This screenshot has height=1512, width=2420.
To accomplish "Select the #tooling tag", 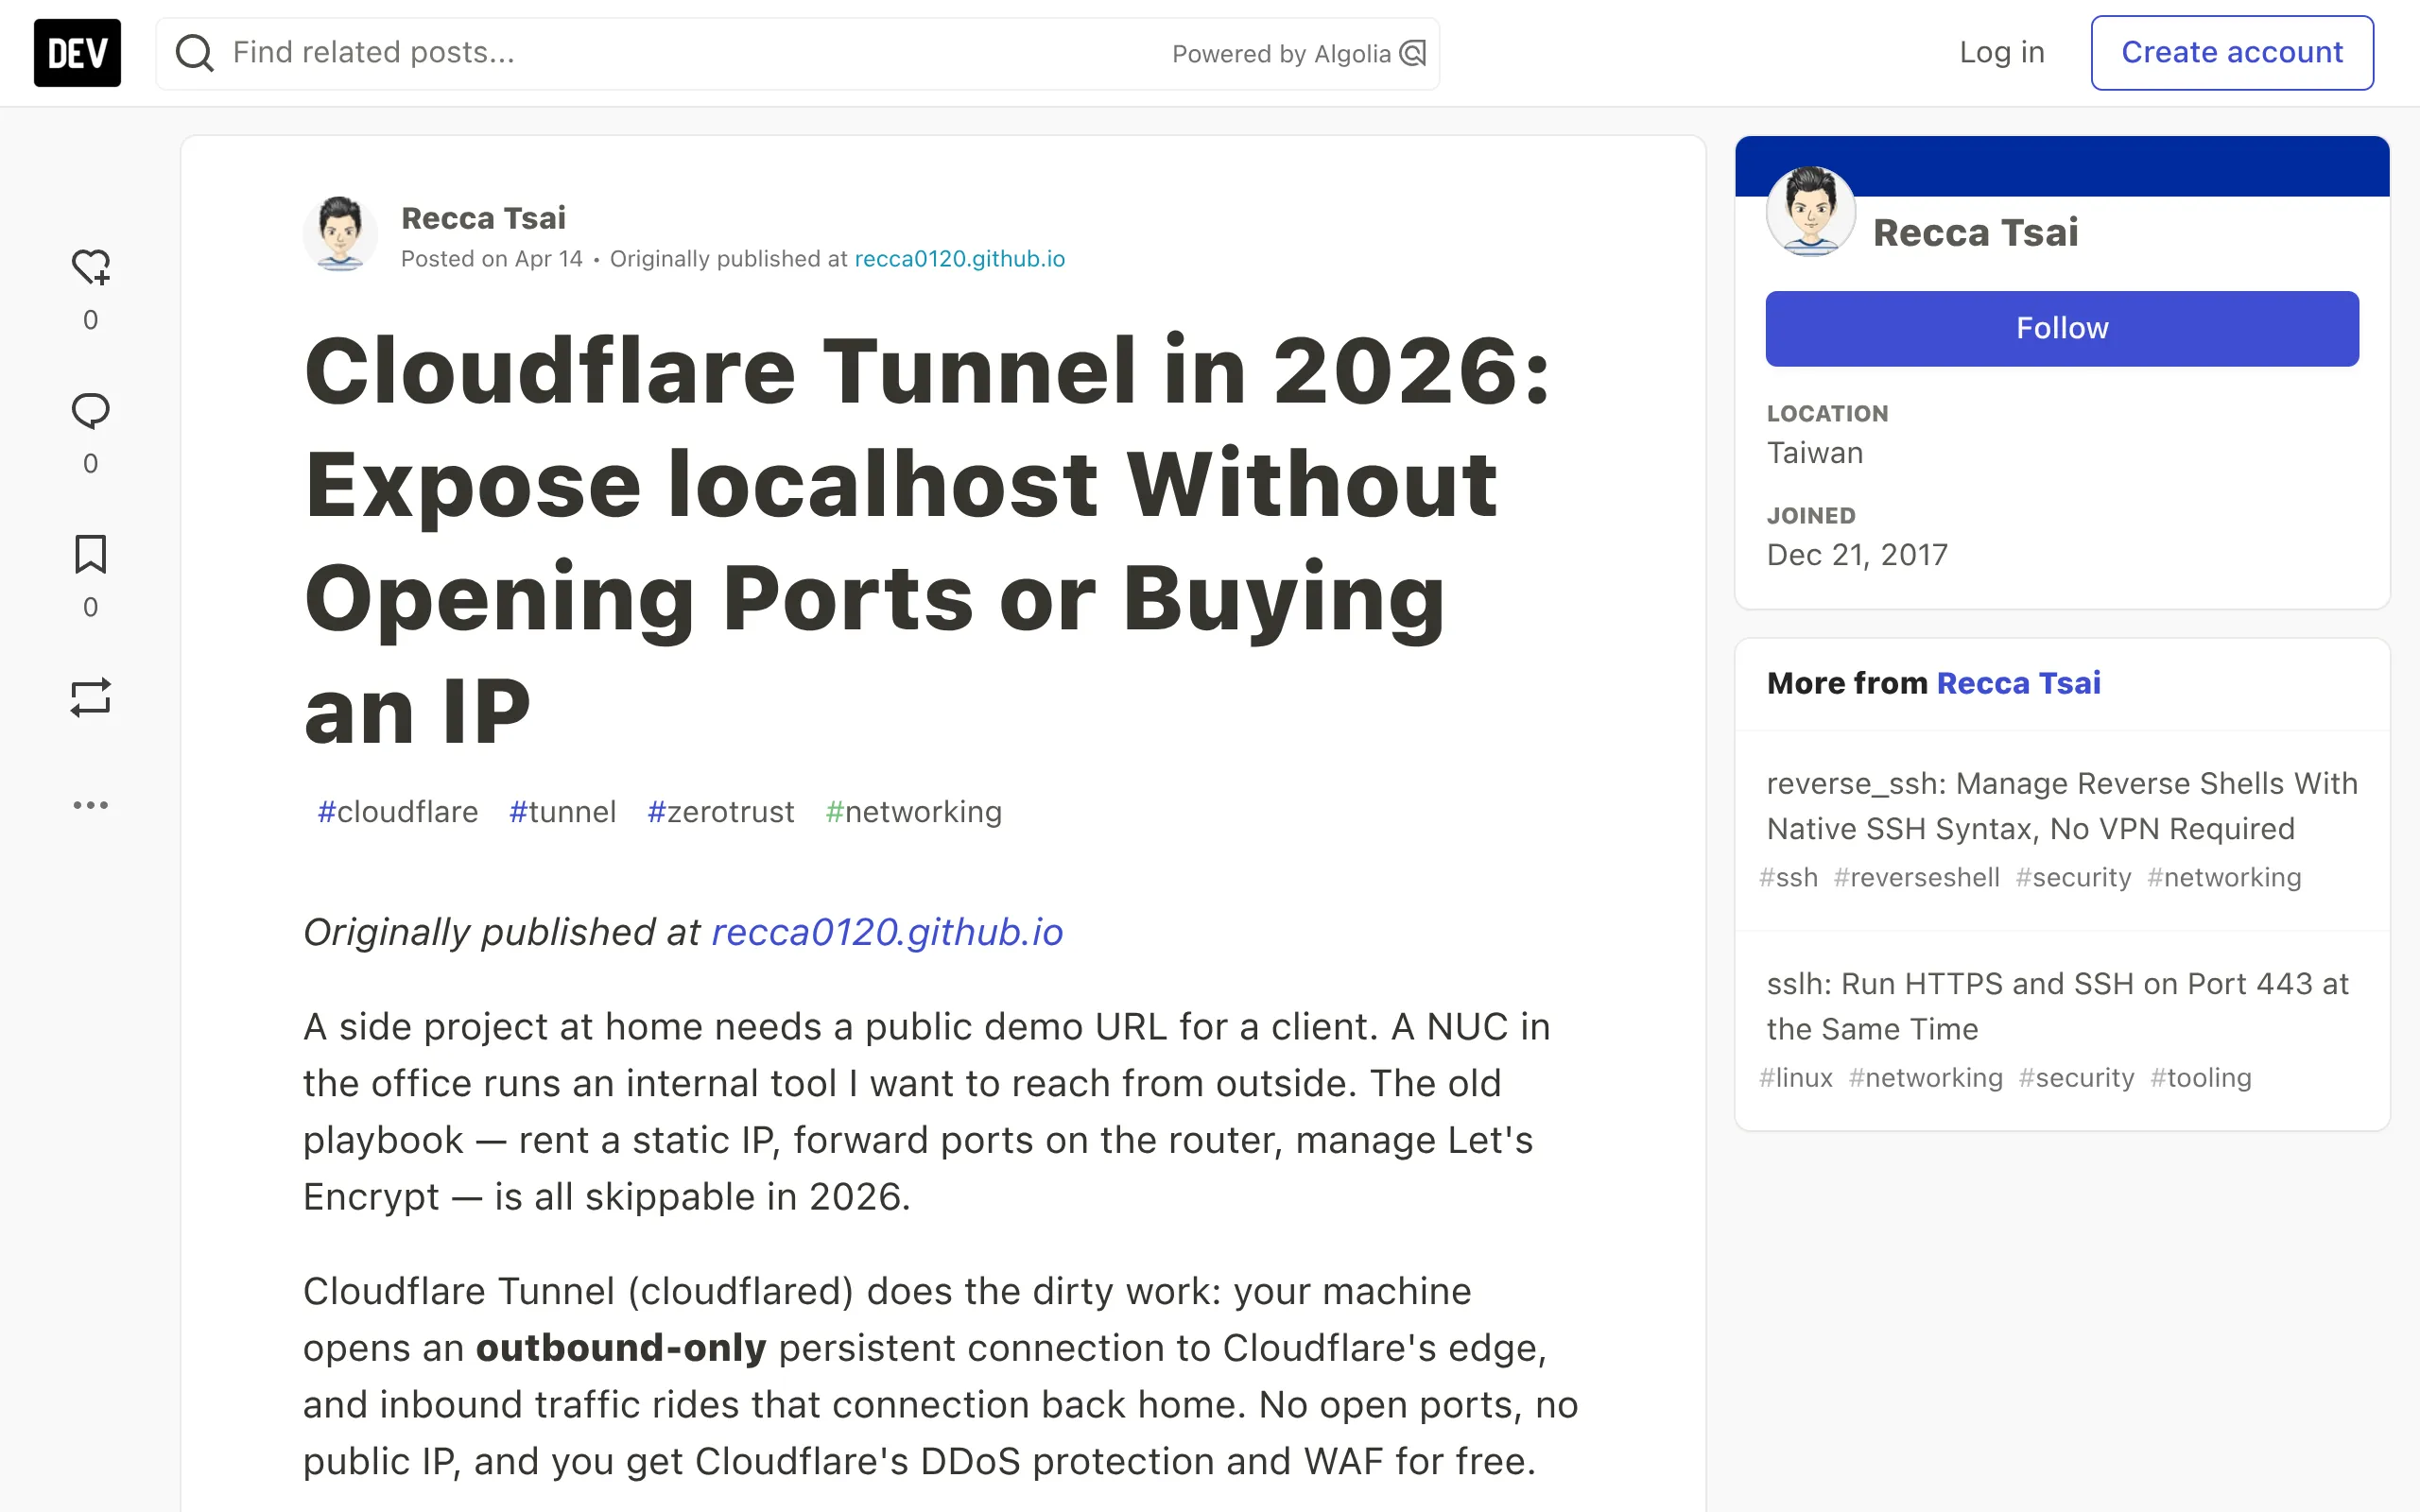I will [2201, 1078].
